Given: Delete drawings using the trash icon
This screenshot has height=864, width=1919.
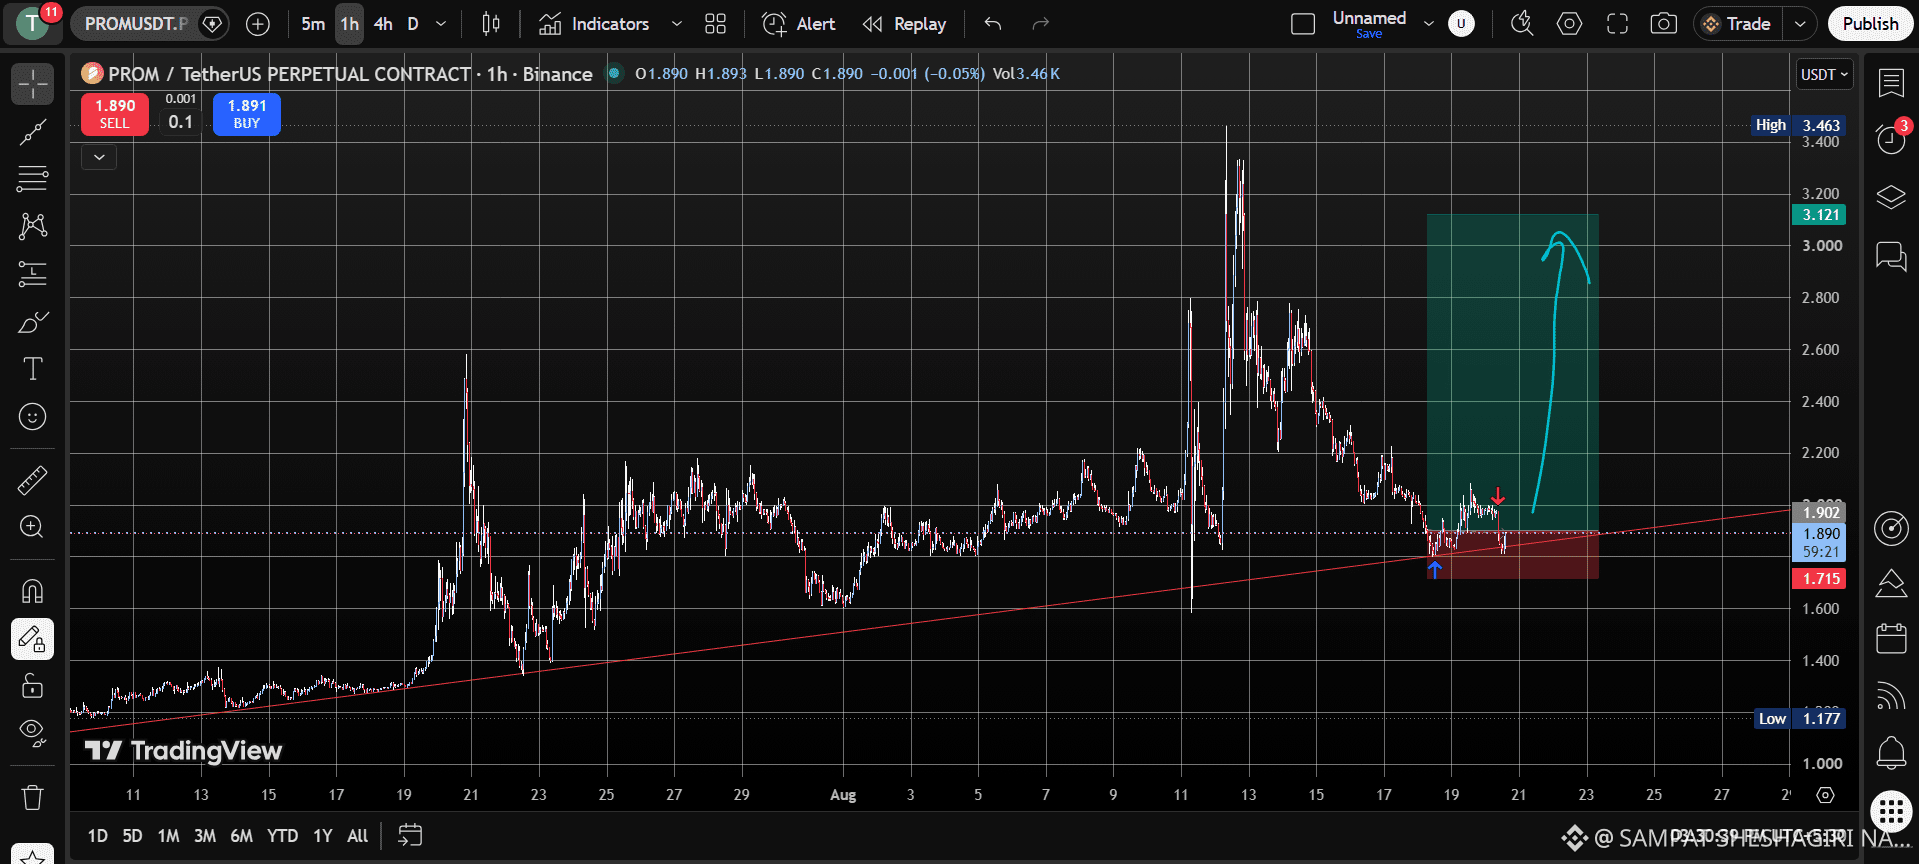Looking at the screenshot, I should (x=32, y=797).
